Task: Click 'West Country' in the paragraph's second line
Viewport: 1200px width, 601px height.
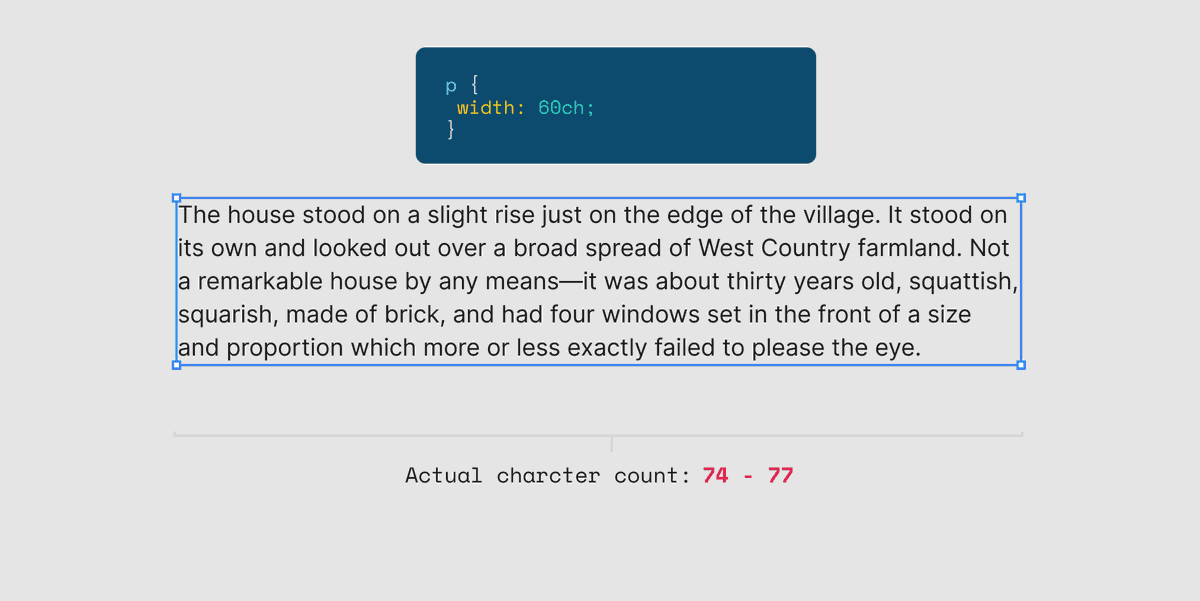Action: (775, 248)
